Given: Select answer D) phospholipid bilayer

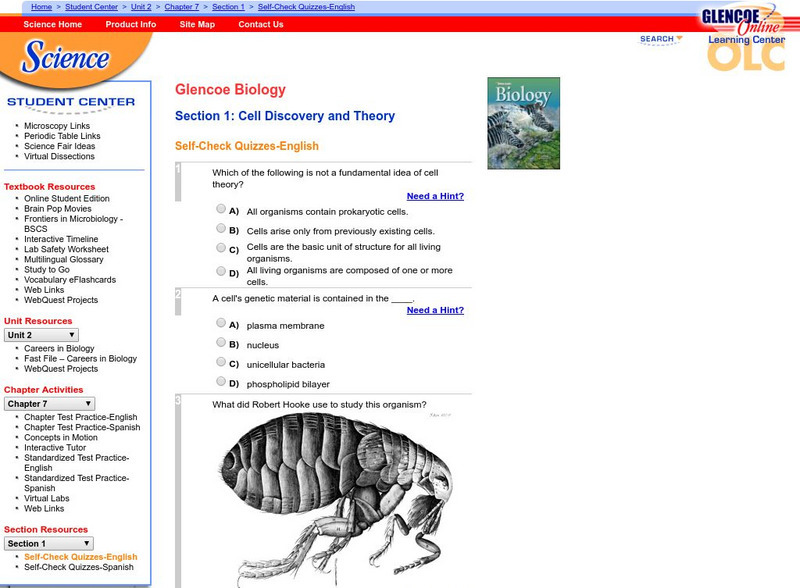Looking at the screenshot, I should tap(220, 381).
